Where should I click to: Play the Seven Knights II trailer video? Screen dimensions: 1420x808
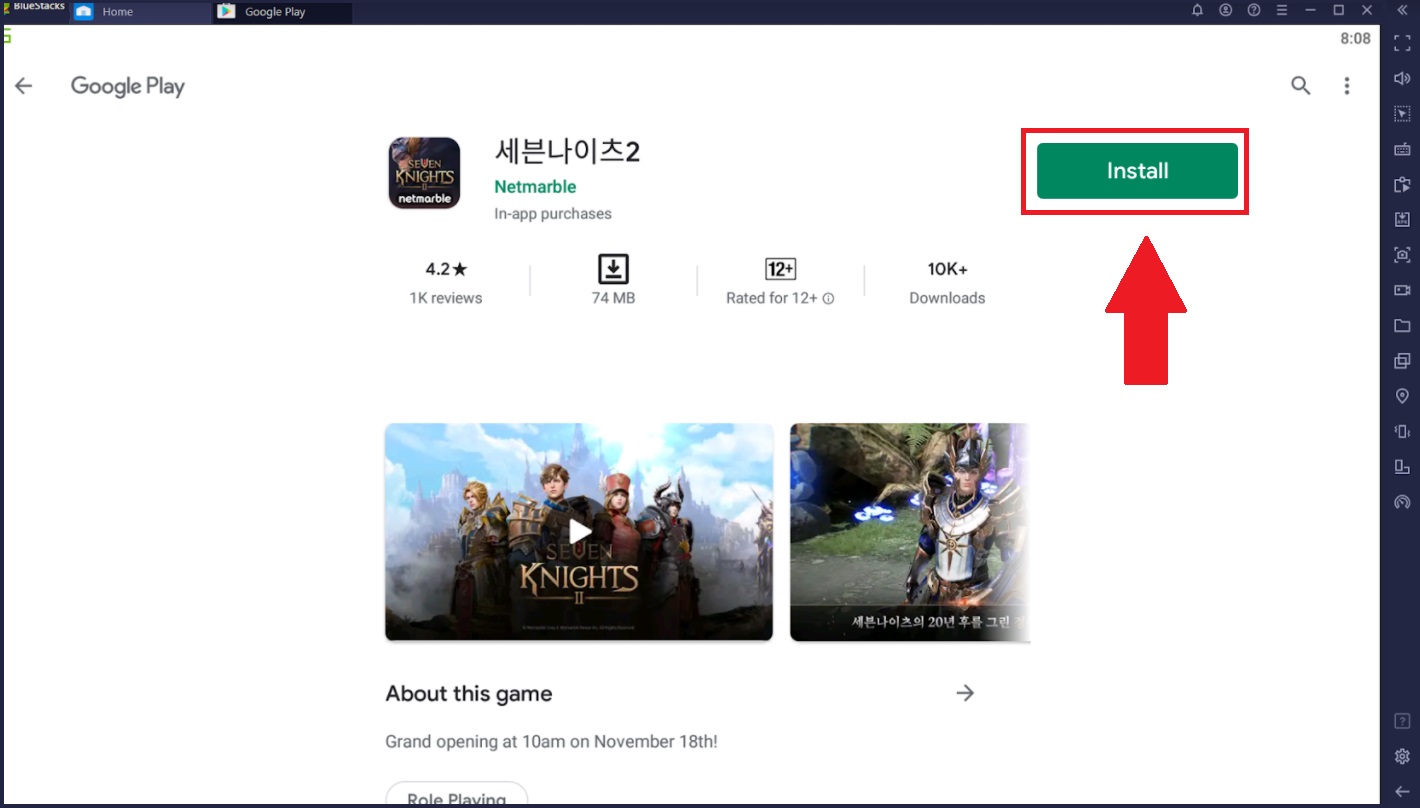[x=579, y=532]
